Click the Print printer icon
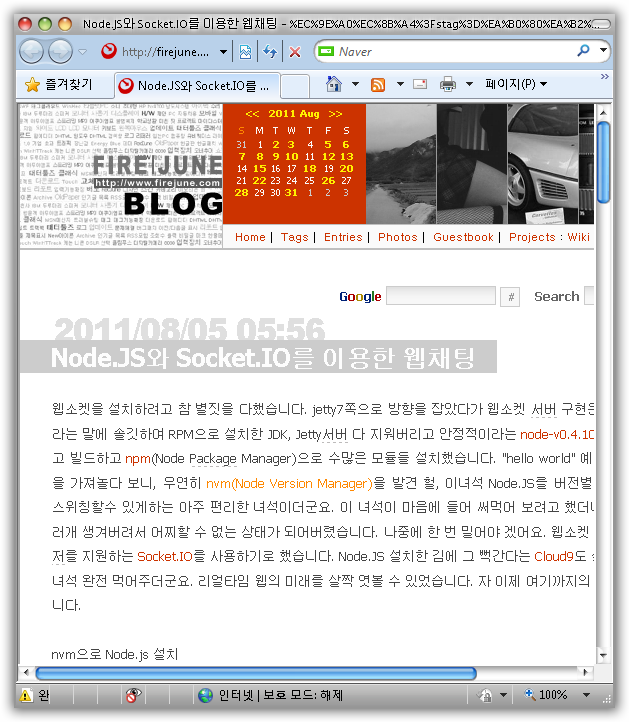The width and height of the screenshot is (629, 722). click(448, 84)
